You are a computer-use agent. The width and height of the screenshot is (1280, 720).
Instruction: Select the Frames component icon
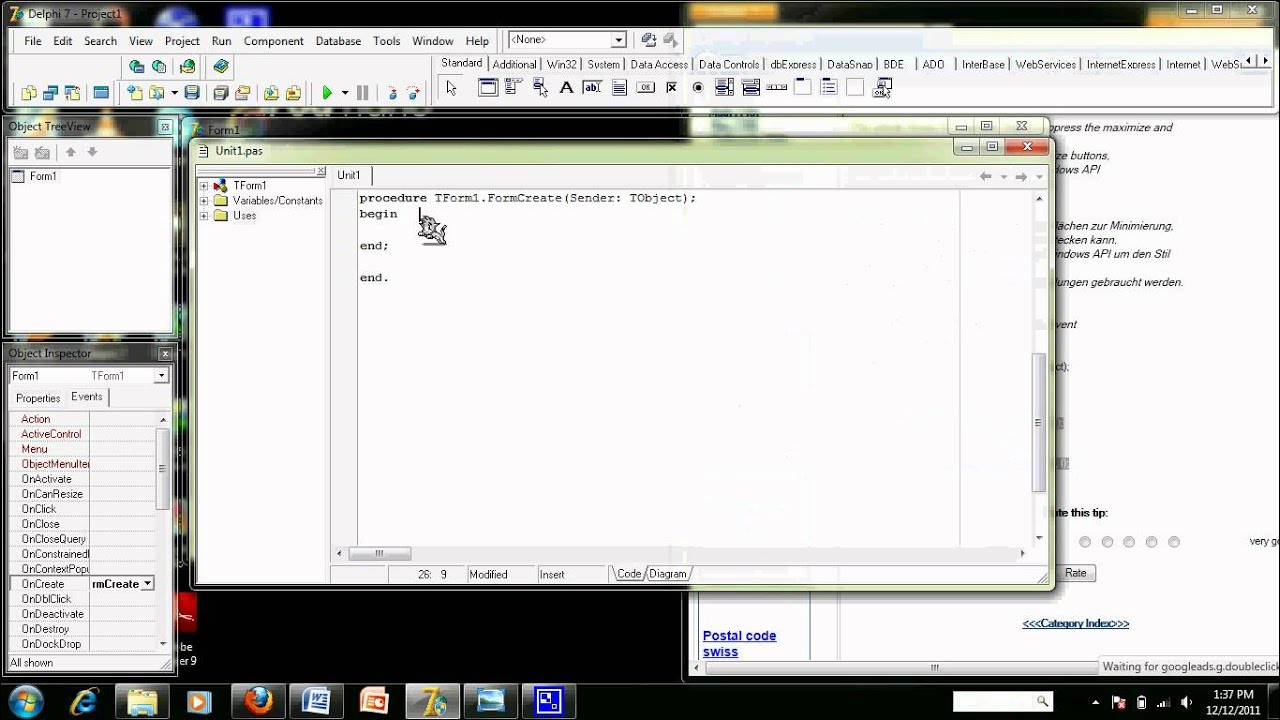[x=488, y=88]
